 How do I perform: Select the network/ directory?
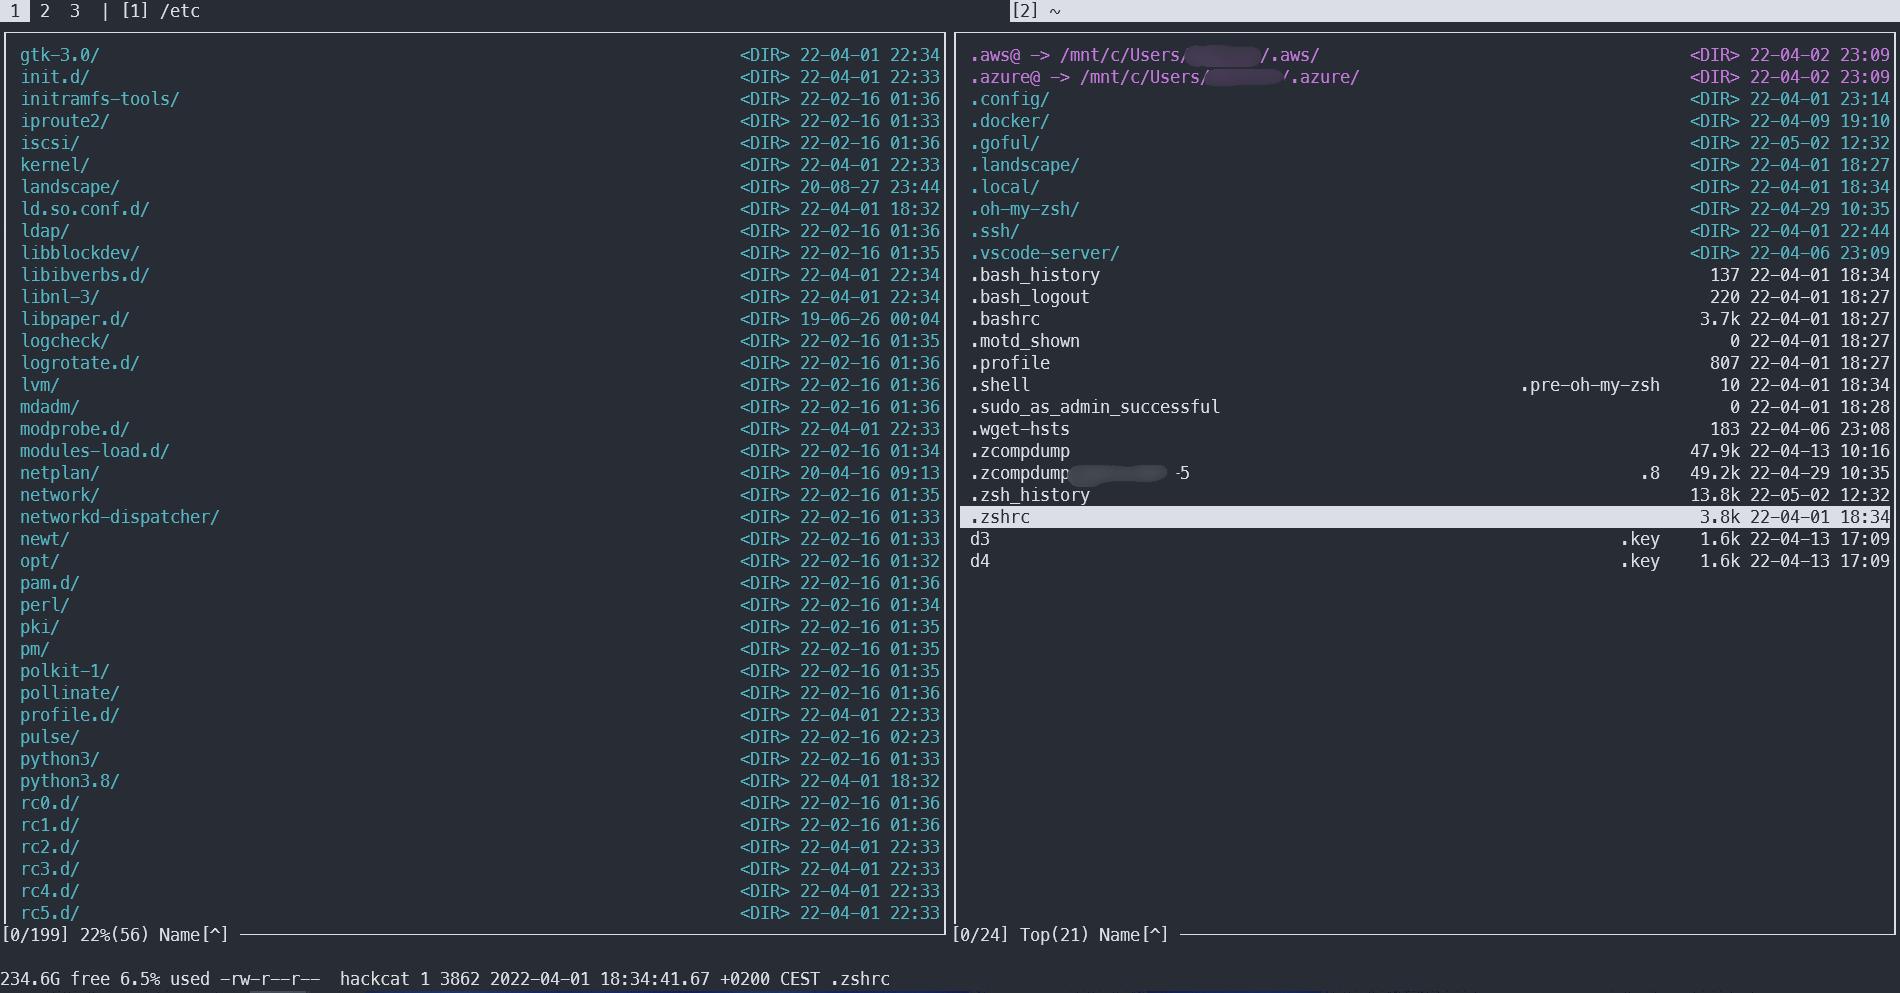point(480,495)
